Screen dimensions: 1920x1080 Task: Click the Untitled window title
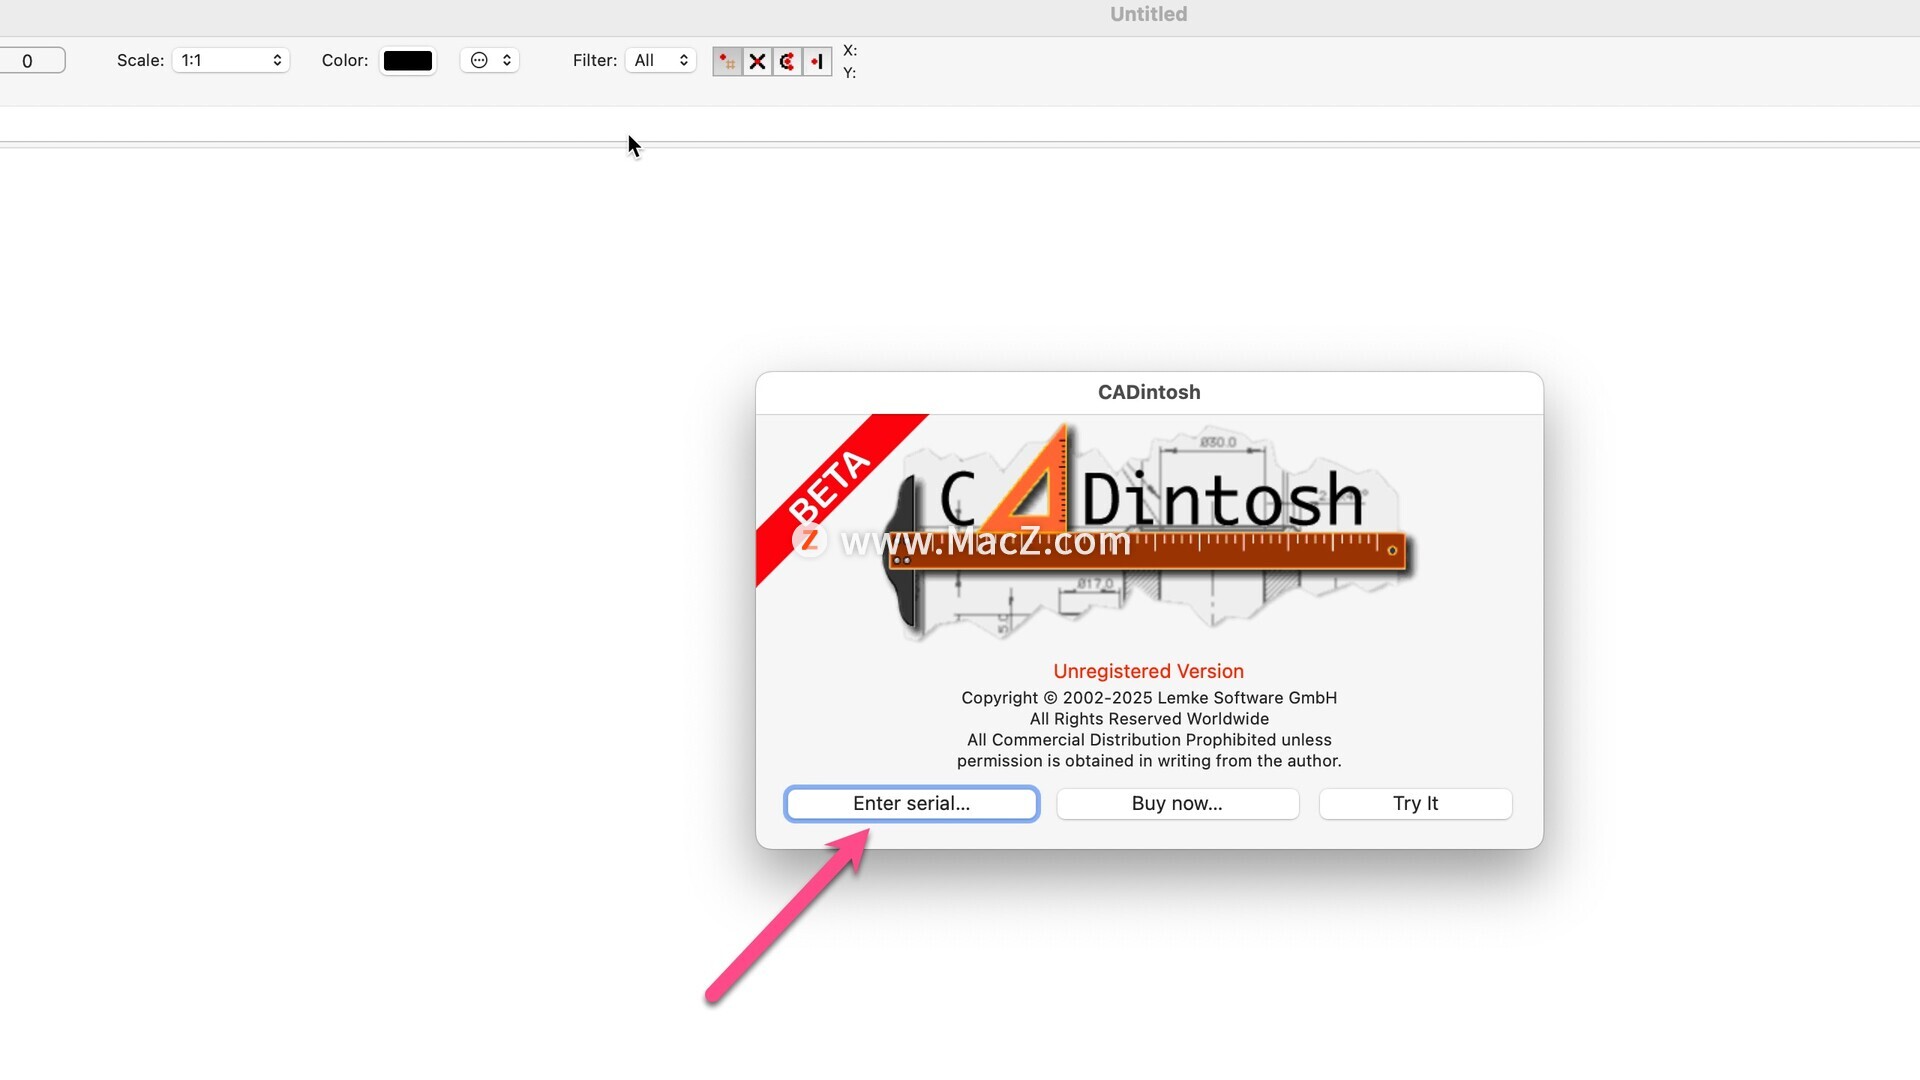click(1148, 14)
